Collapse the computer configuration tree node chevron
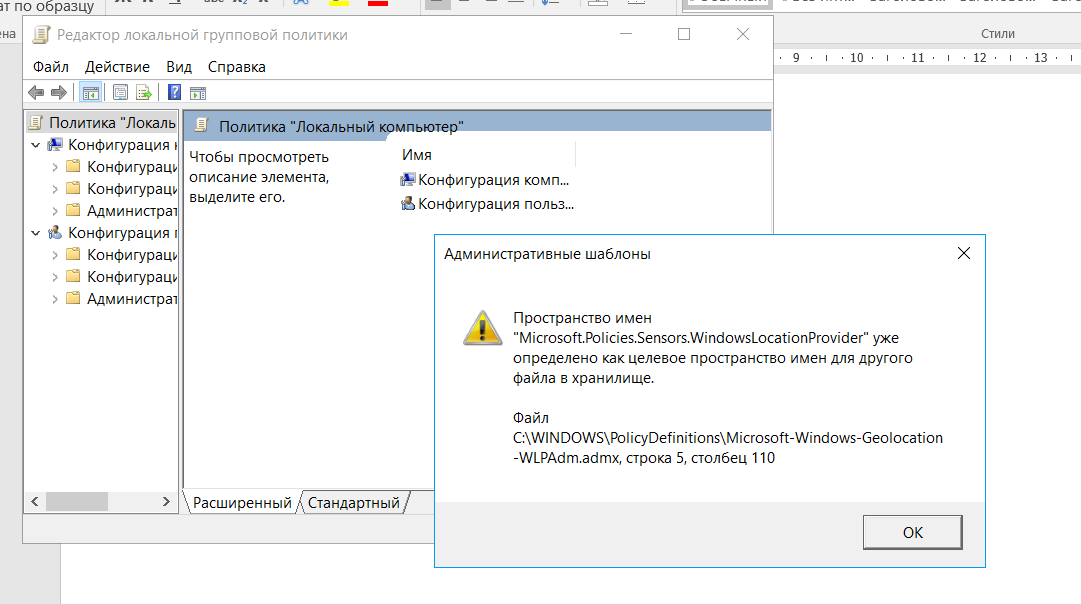The width and height of the screenshot is (1081, 604). [x=36, y=145]
